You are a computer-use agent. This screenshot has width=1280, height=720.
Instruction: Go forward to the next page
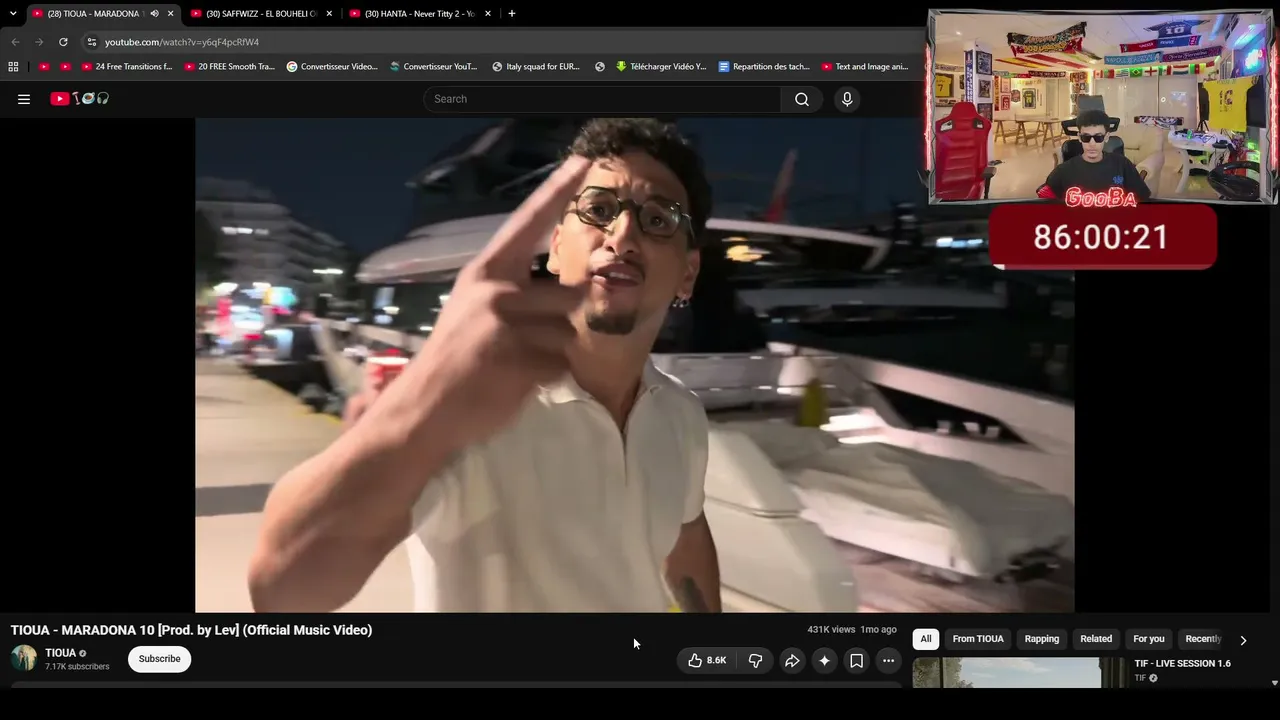point(39,42)
